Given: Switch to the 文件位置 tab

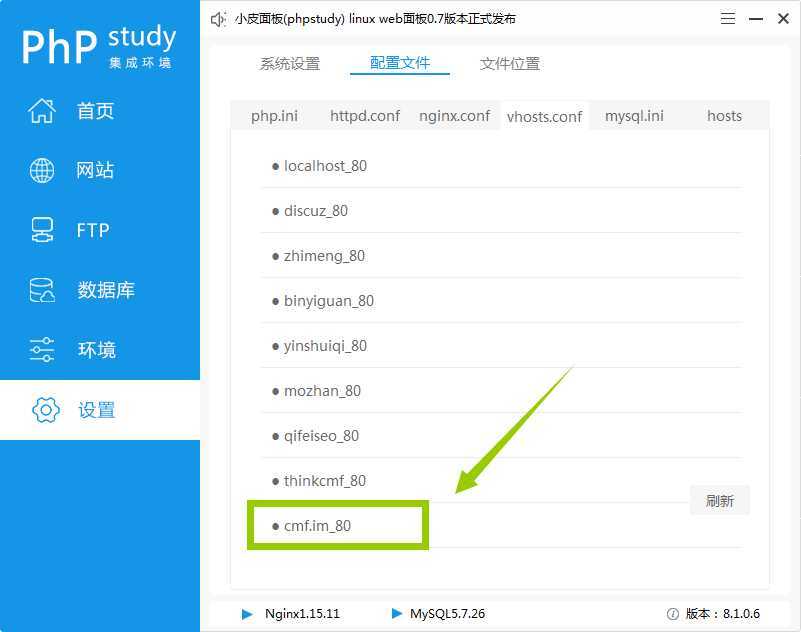Looking at the screenshot, I should [510, 63].
